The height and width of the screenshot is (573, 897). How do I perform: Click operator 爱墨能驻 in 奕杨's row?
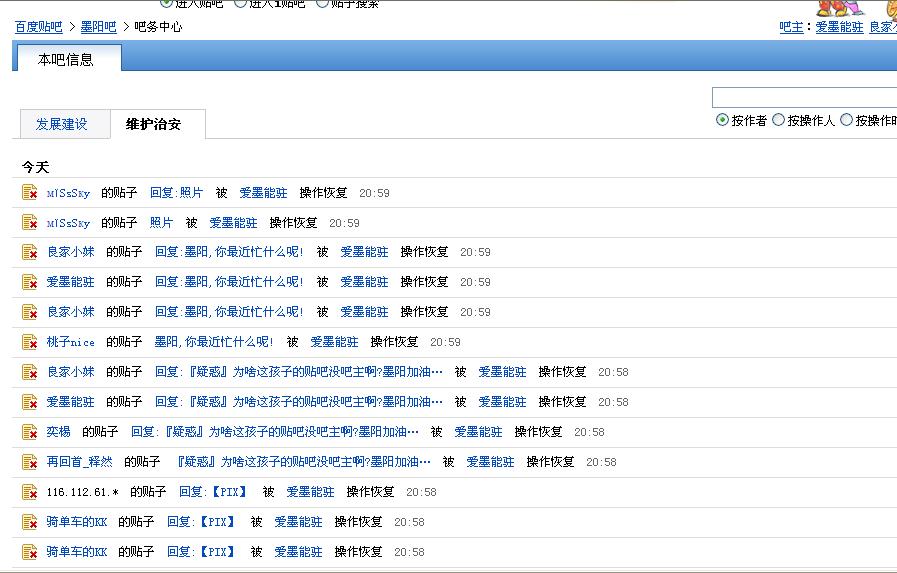point(478,432)
